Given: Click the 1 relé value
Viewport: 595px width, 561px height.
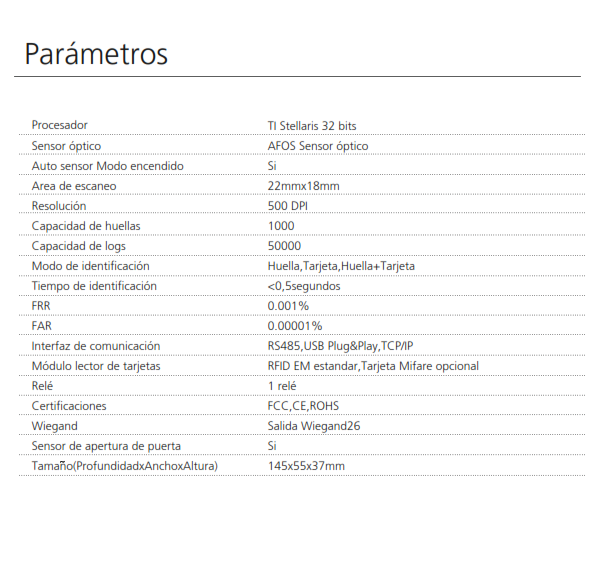Looking at the screenshot, I should click(282, 386).
